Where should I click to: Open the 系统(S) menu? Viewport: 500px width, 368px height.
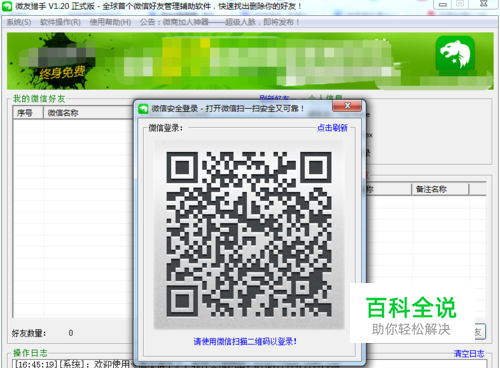coord(19,22)
